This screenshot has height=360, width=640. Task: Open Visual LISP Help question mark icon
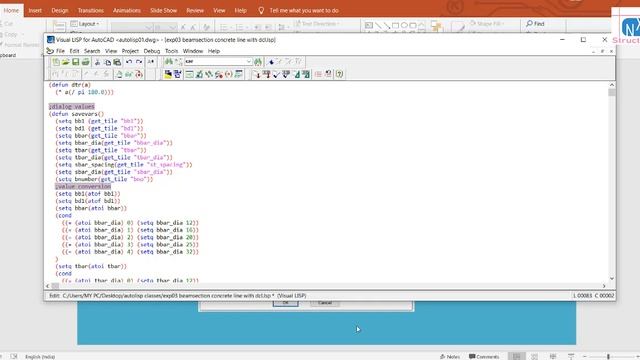pyautogui.click(x=339, y=74)
